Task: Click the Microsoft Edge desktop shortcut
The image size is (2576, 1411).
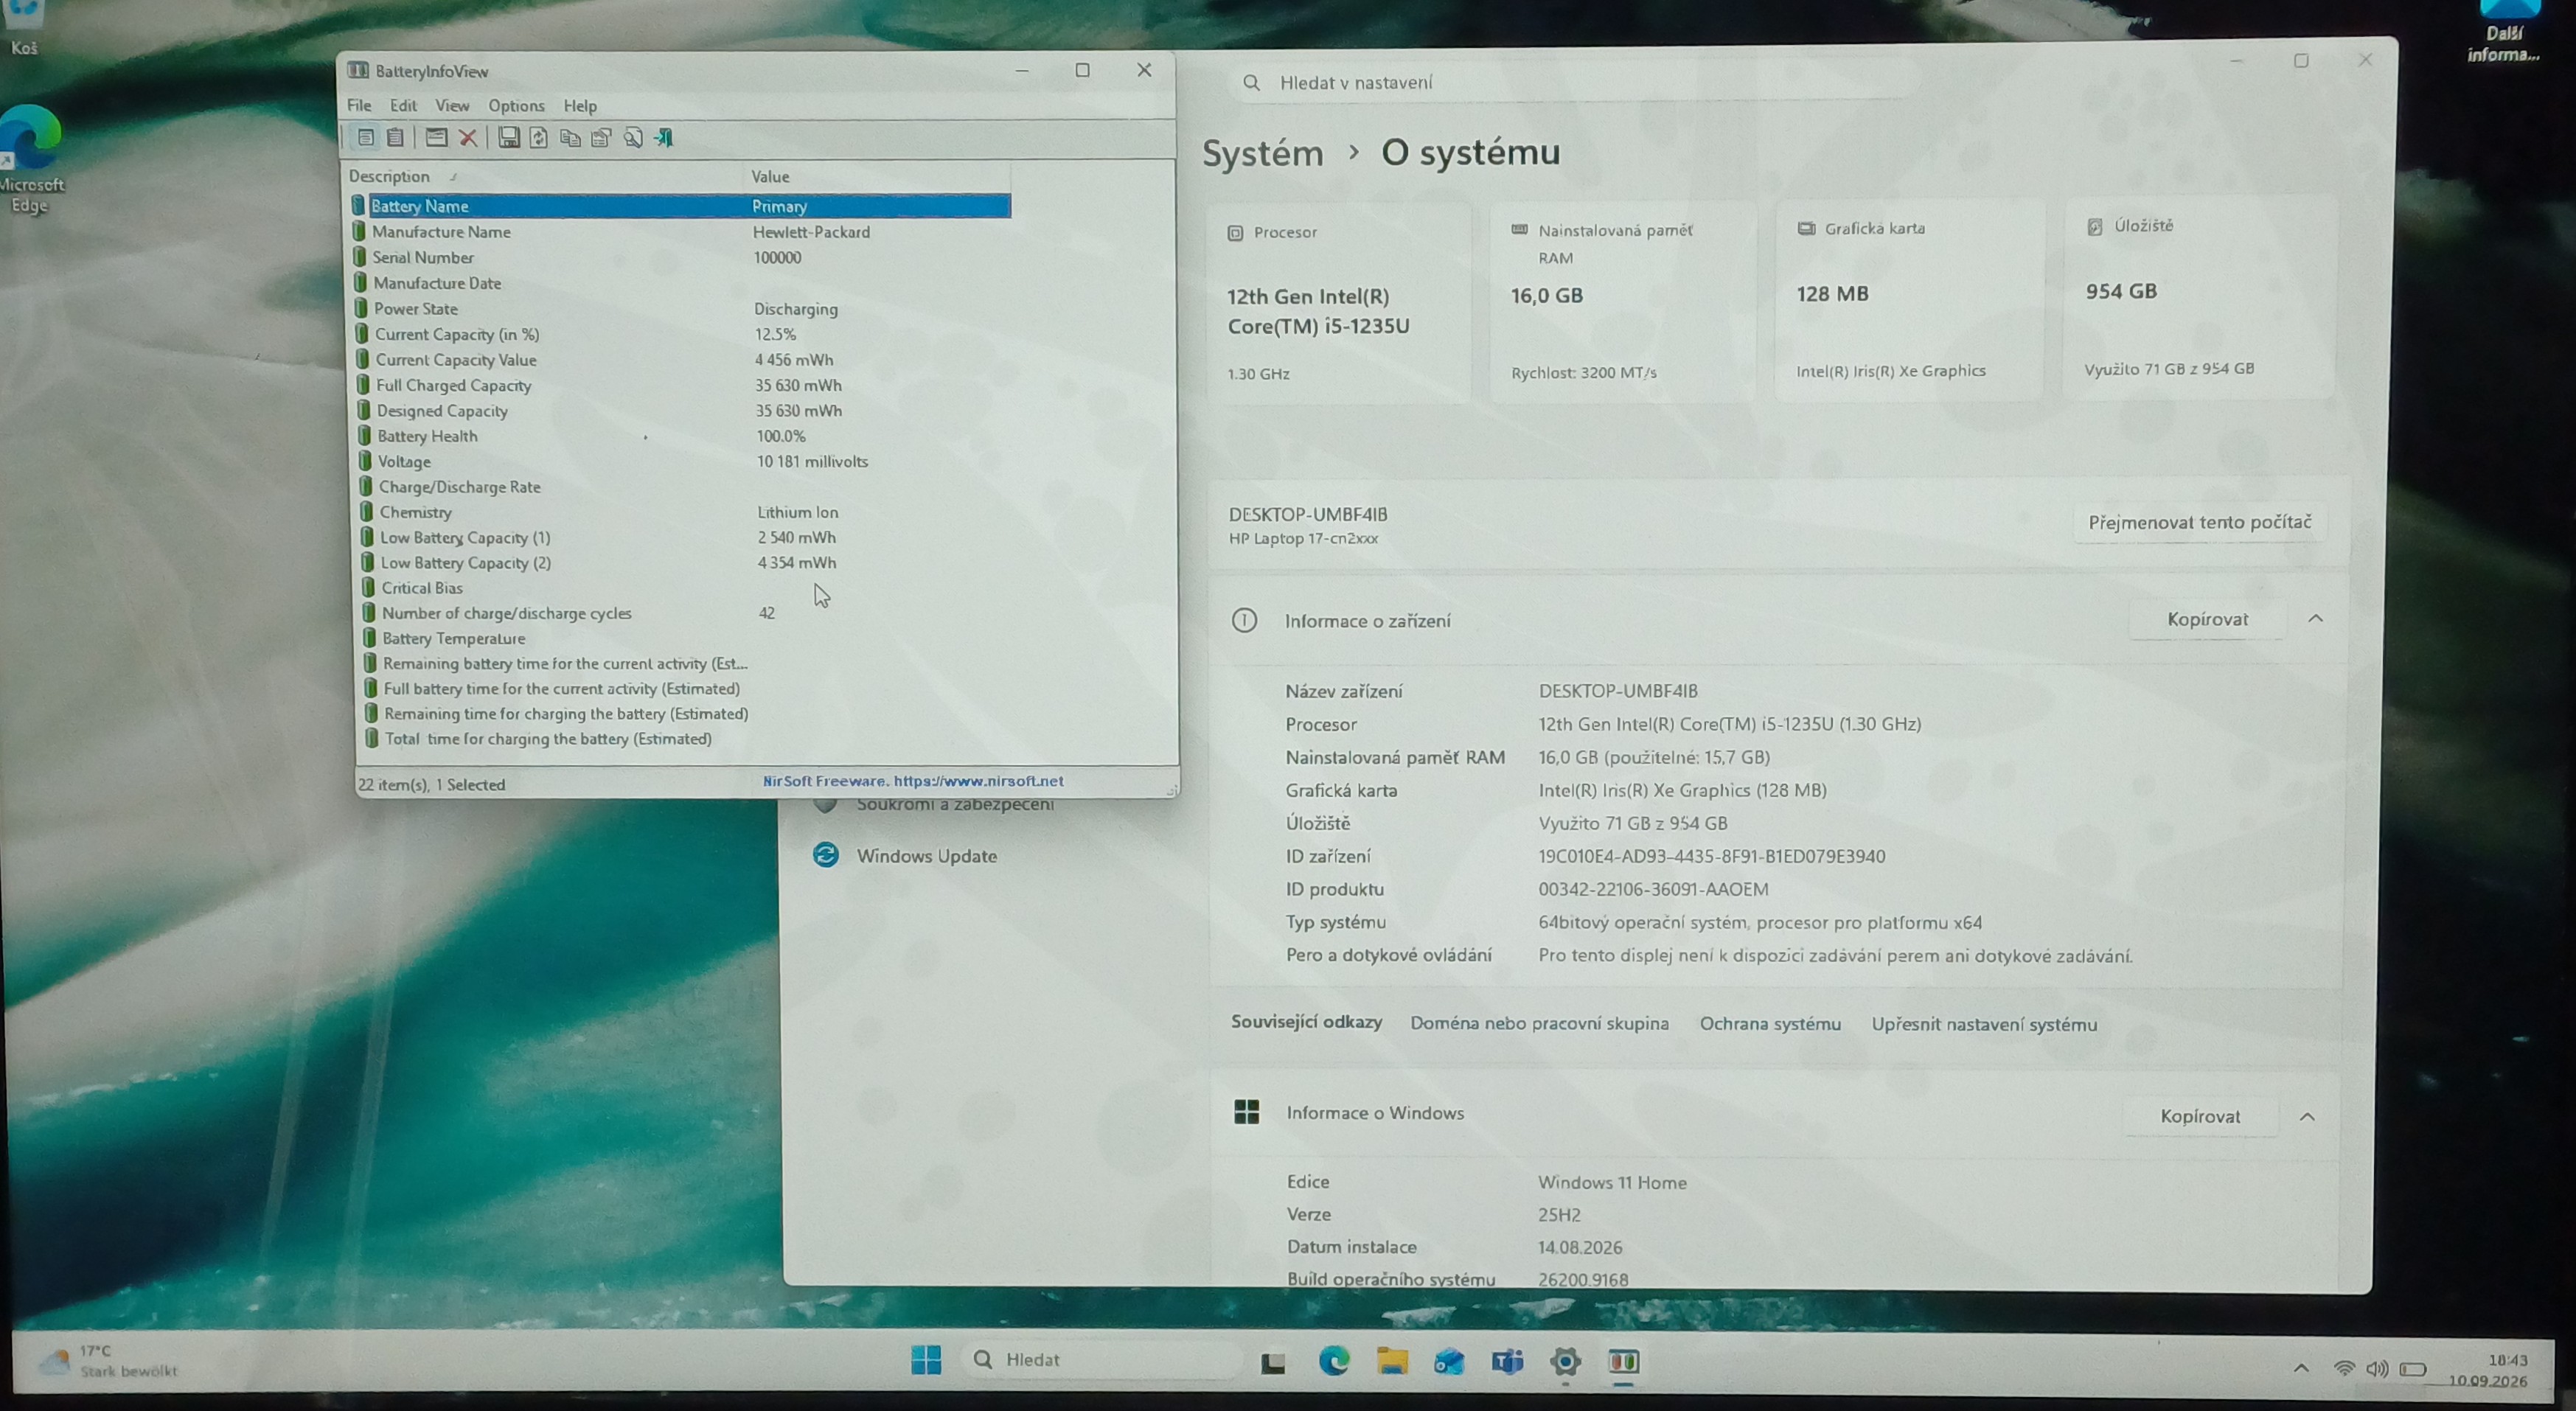Action: click(30, 159)
